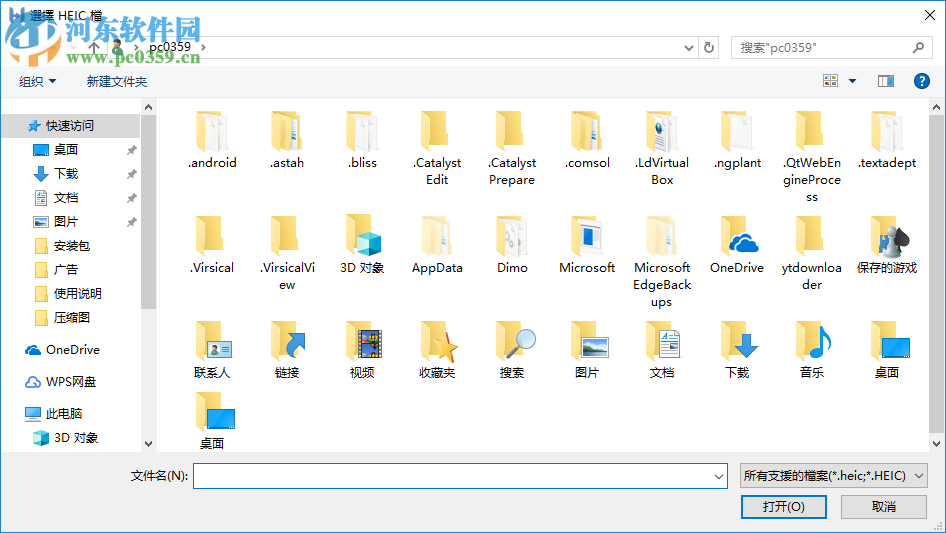Click pc0359 in the address path

[170, 46]
